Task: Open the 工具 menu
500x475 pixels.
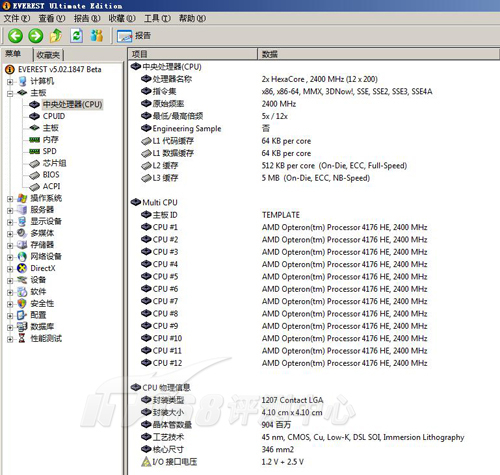Action: 157,18
